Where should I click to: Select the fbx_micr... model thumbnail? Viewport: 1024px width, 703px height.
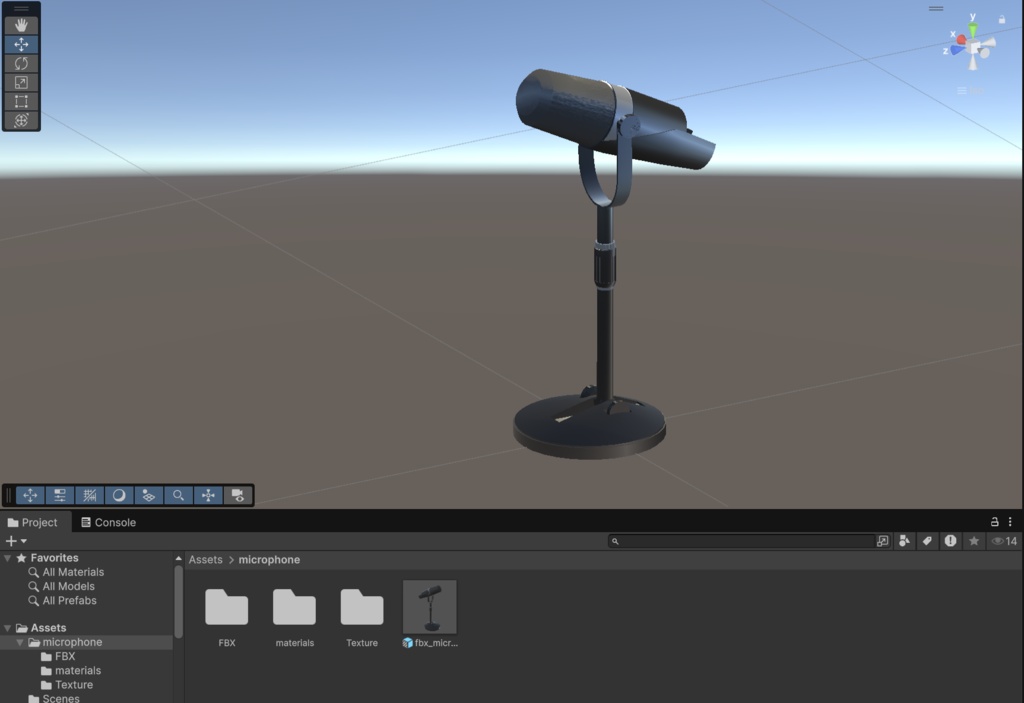[430, 607]
